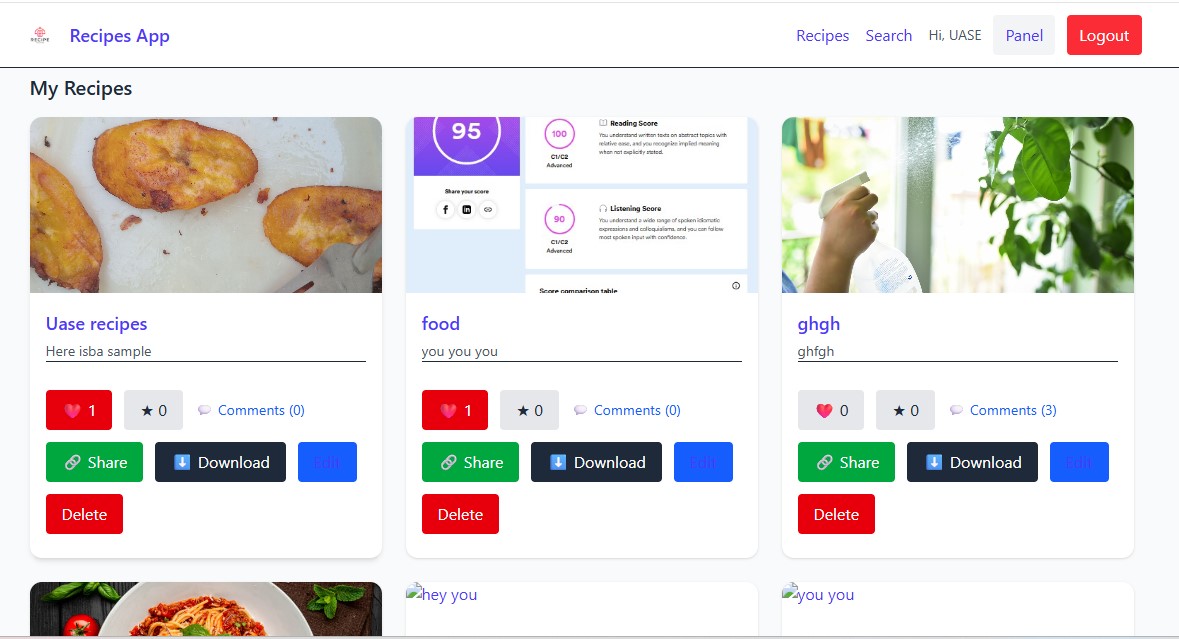Image resolution: width=1179 pixels, height=639 pixels.
Task: Download the food recipe
Action: pyautogui.click(x=596, y=462)
